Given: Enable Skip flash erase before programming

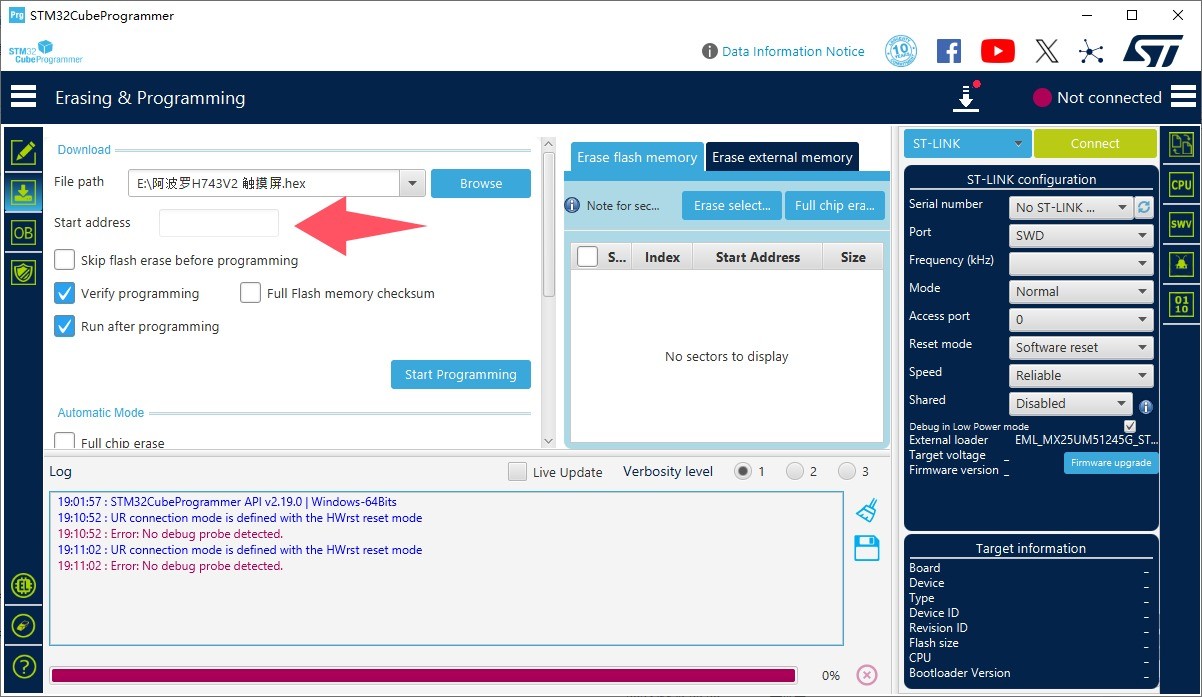Looking at the screenshot, I should pos(65,260).
